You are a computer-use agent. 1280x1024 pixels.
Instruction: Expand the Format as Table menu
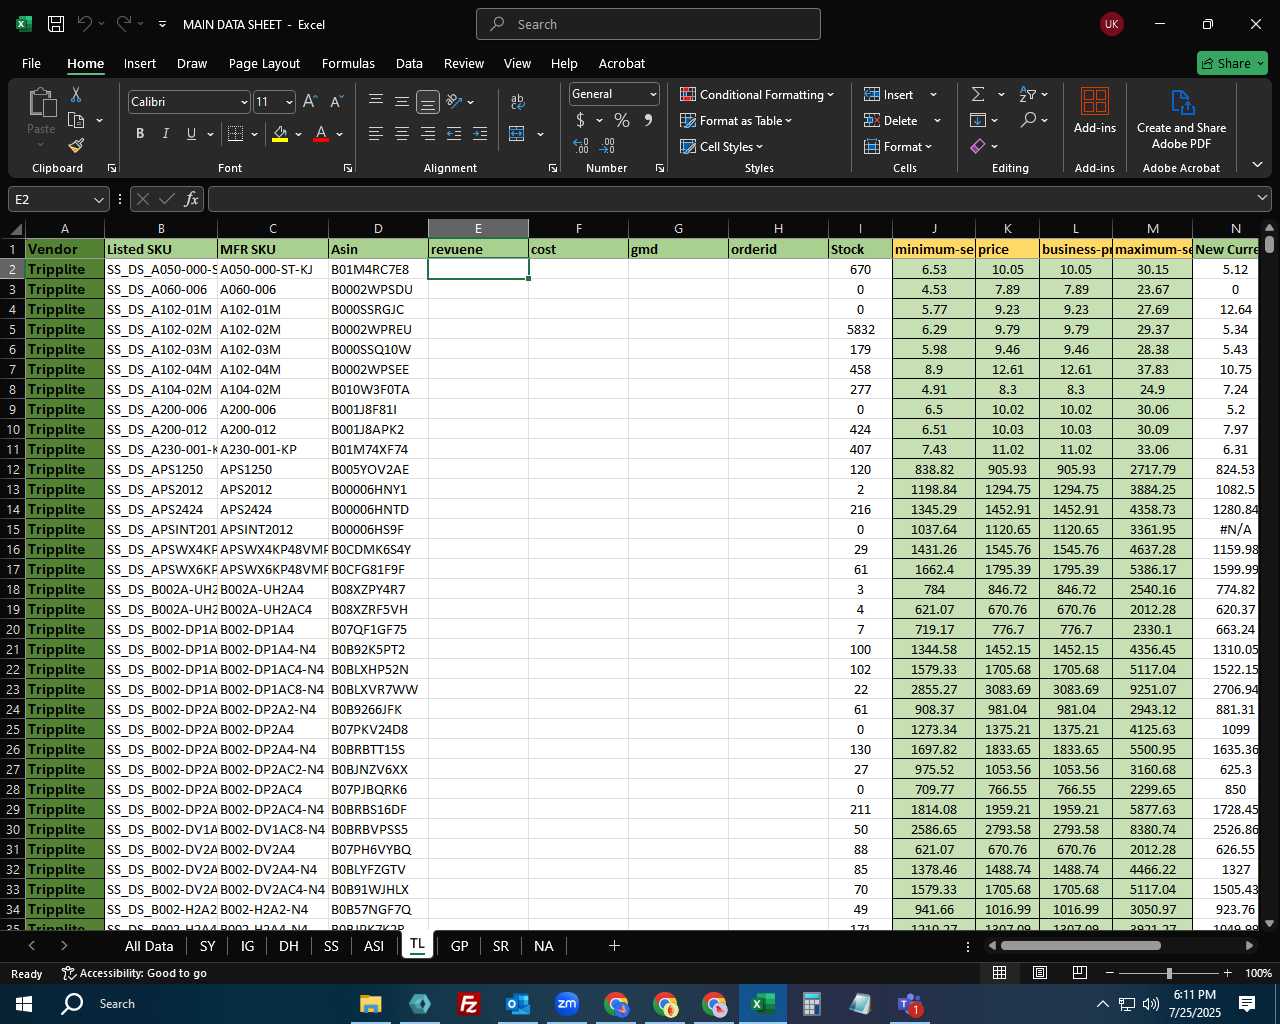(736, 120)
